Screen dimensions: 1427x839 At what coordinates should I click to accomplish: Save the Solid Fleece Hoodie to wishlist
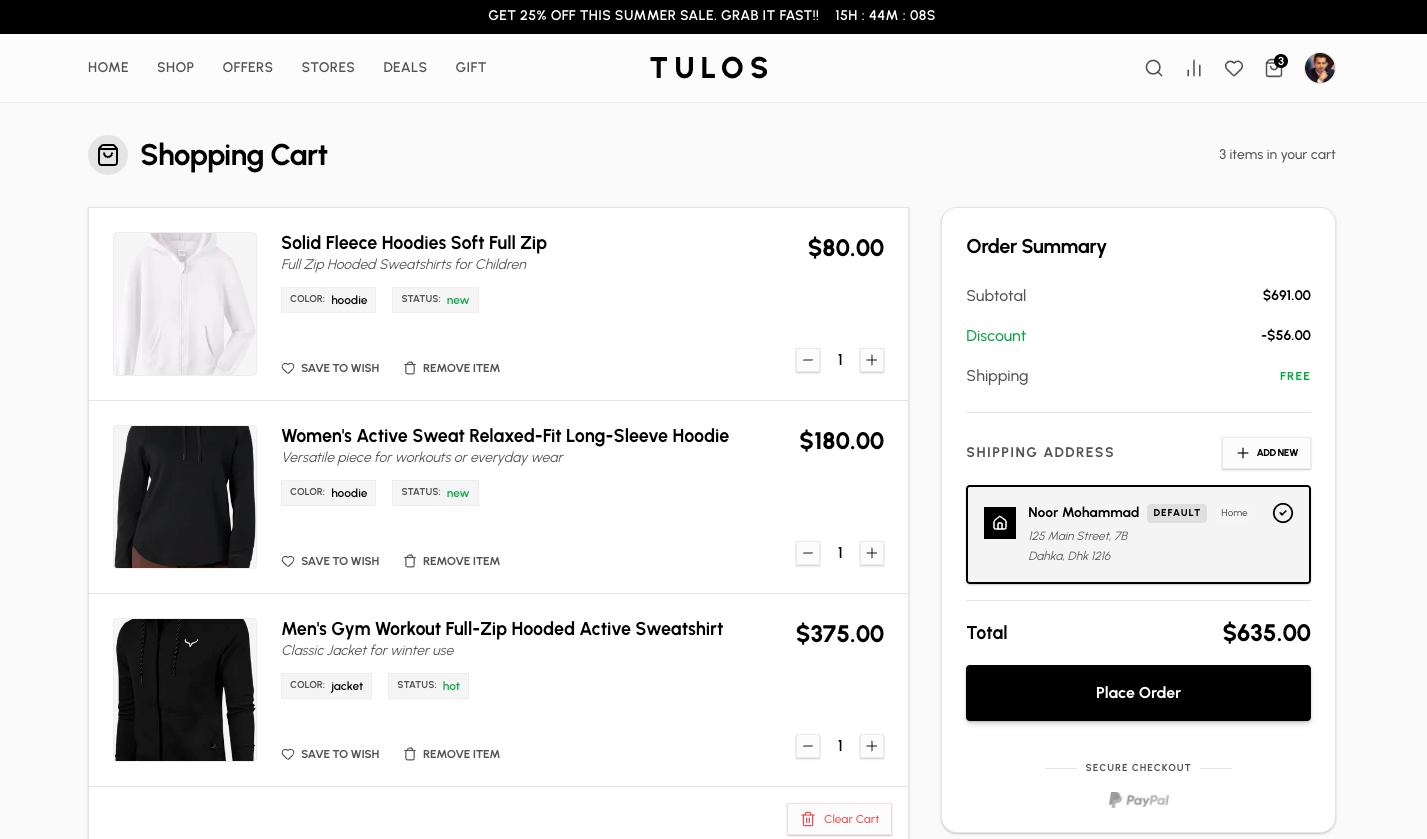(330, 368)
